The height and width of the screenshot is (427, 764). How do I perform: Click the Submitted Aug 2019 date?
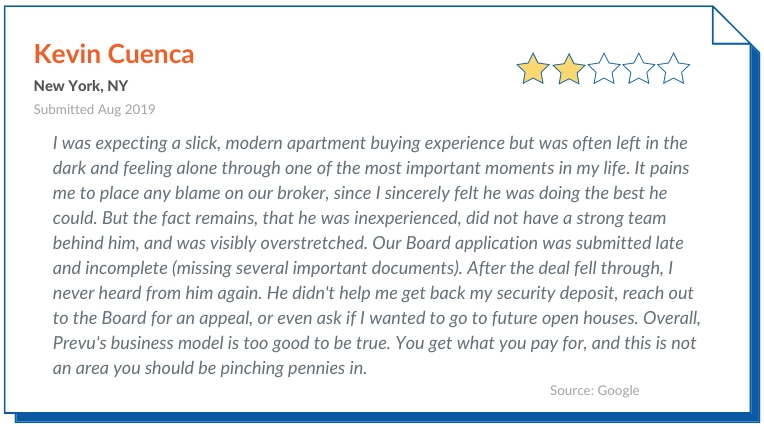click(94, 108)
